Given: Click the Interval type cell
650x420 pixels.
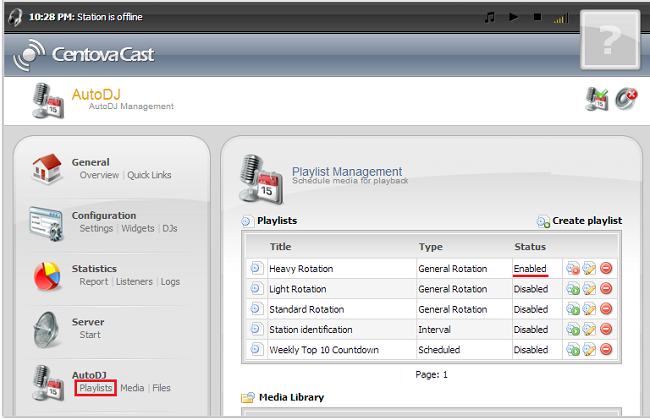Looking at the screenshot, I should (434, 330).
